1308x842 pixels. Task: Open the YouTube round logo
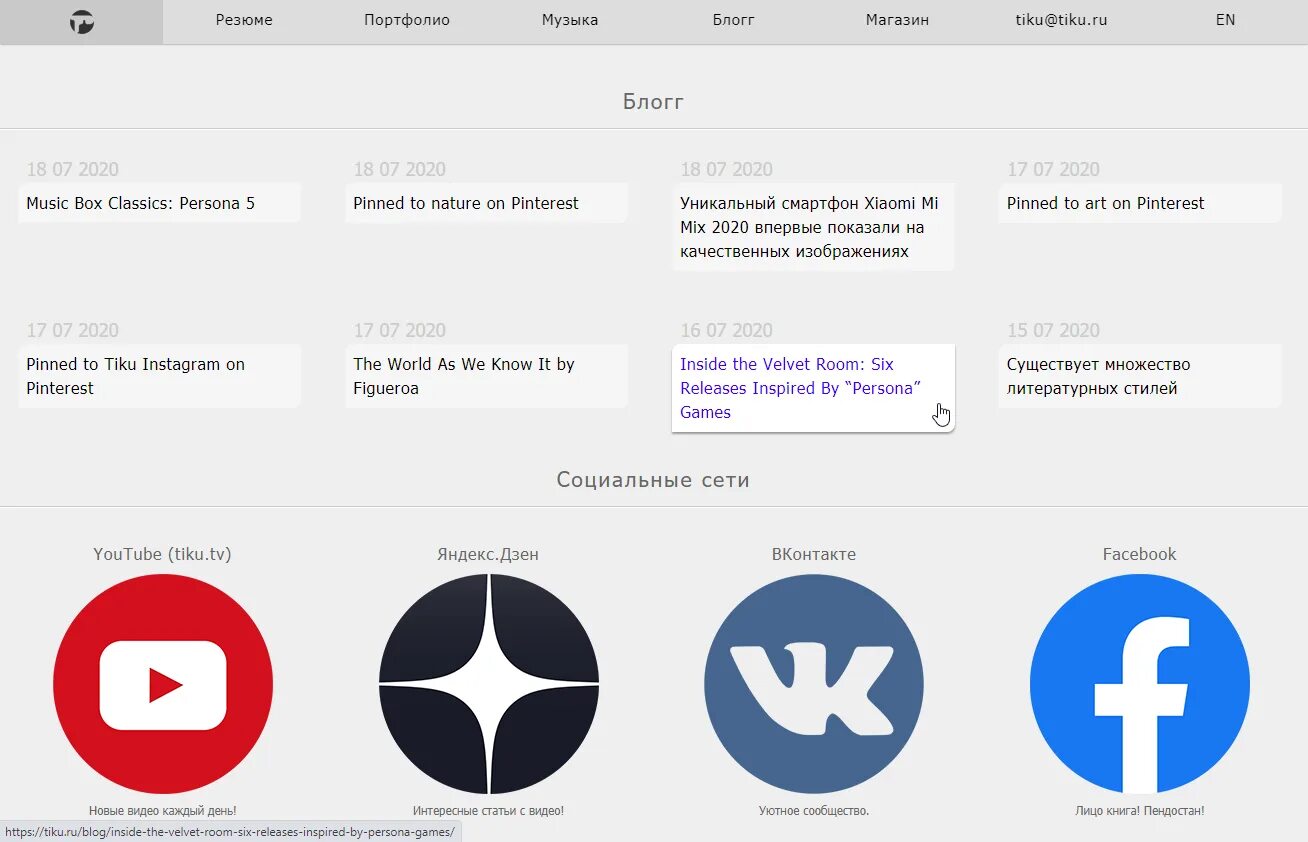tap(163, 684)
